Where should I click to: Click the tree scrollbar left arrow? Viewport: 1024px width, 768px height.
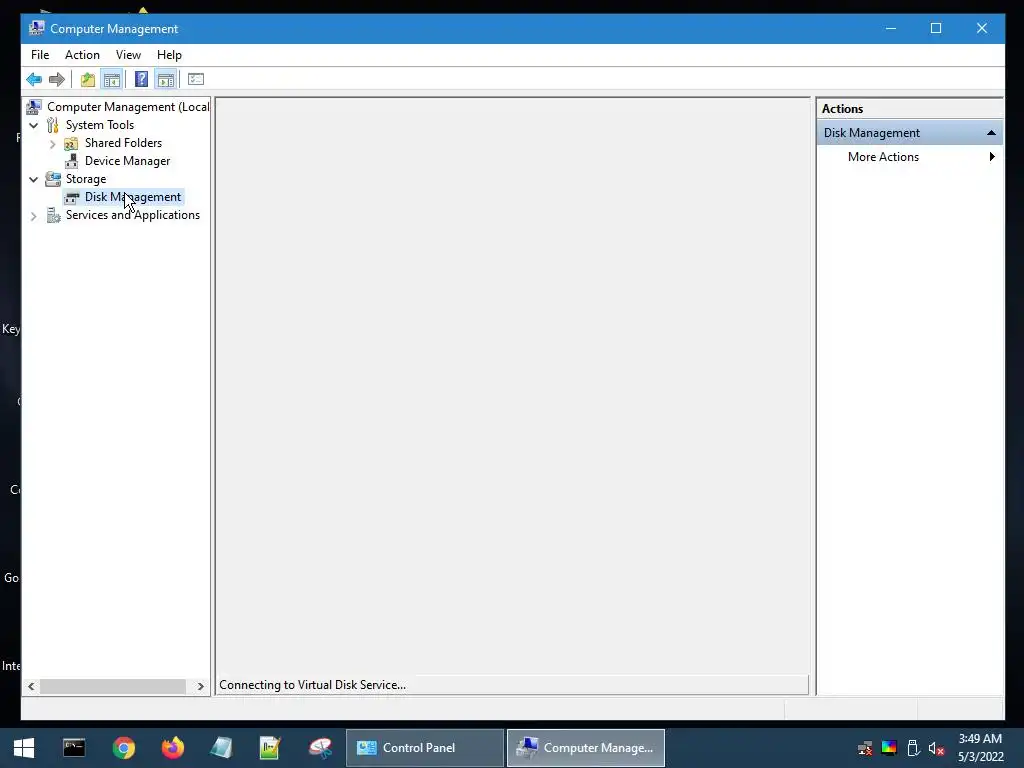(31, 686)
